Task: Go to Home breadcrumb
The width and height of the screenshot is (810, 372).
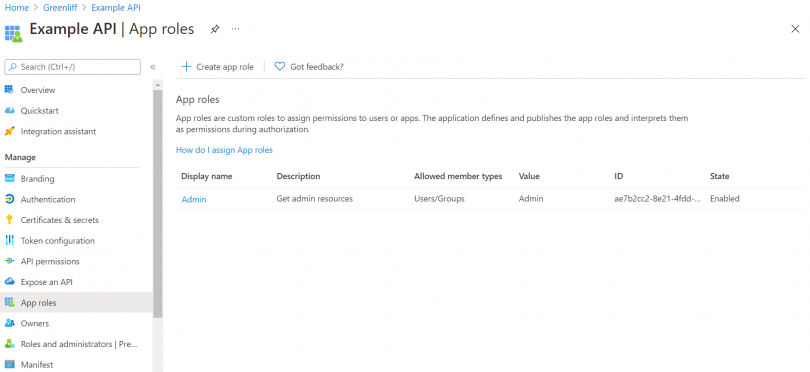Action: click(x=17, y=8)
